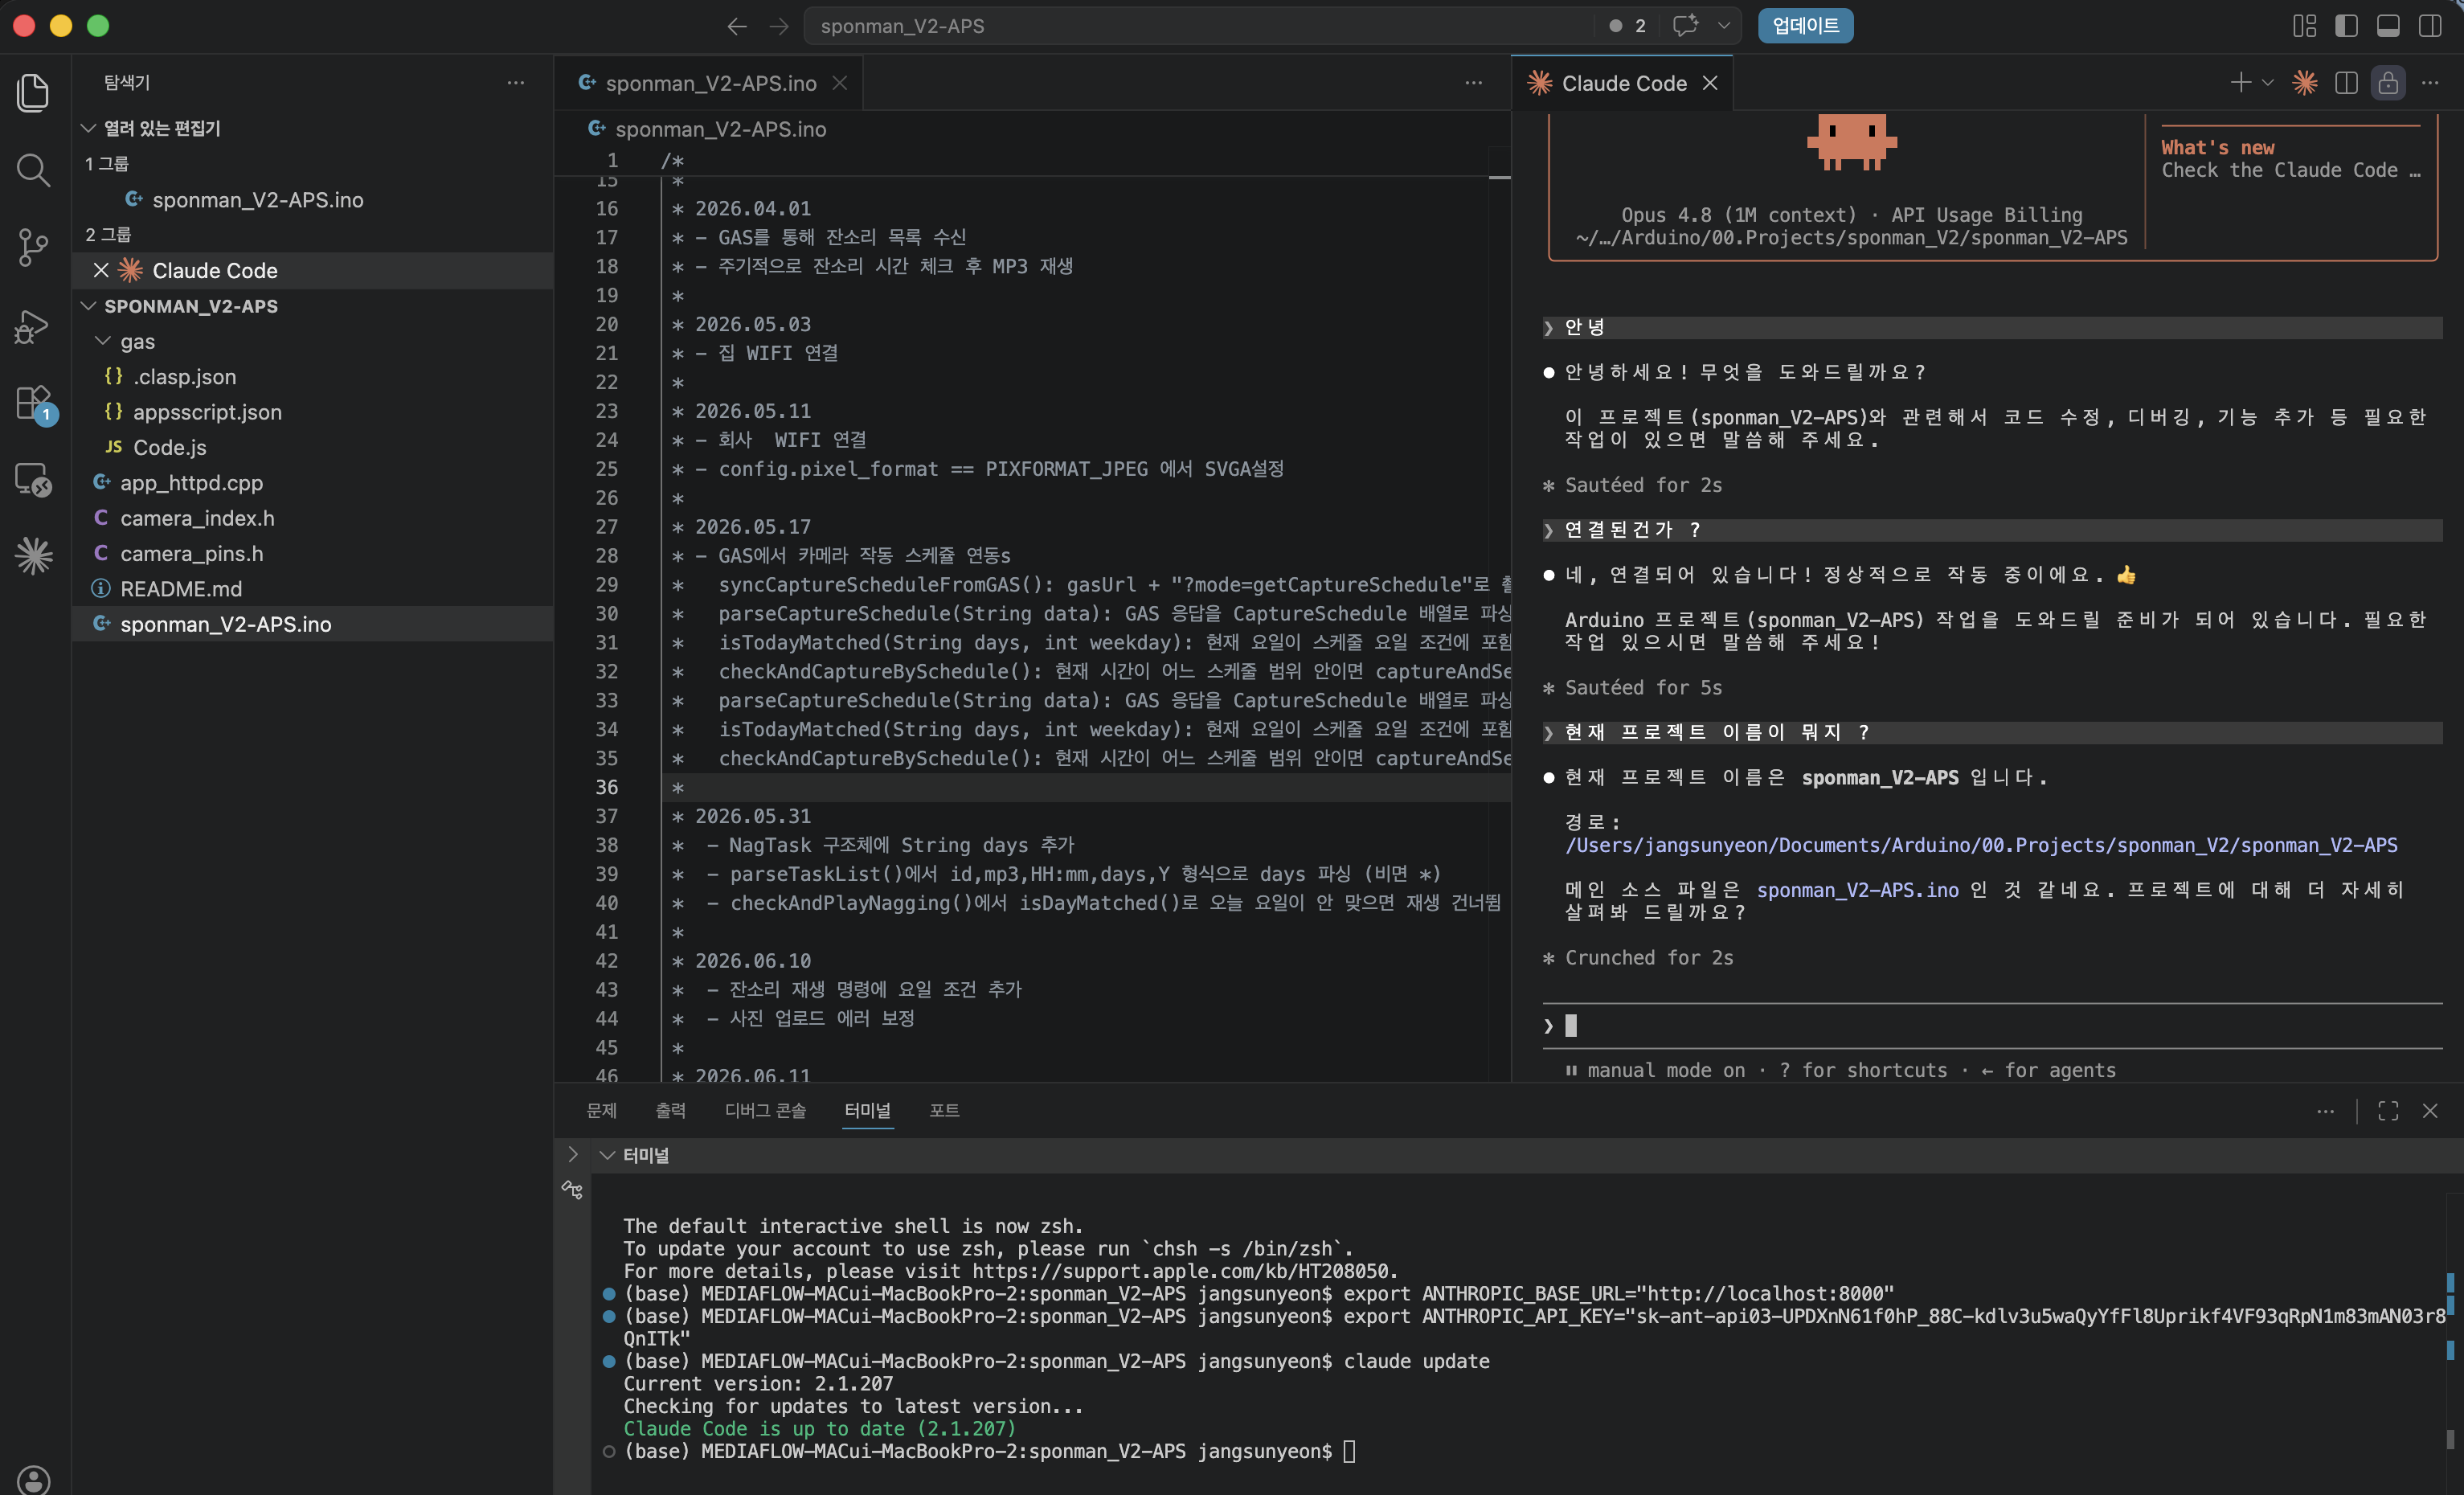Toggle the editor group lock
The width and height of the screenshot is (2464, 1495).
tap(2388, 83)
